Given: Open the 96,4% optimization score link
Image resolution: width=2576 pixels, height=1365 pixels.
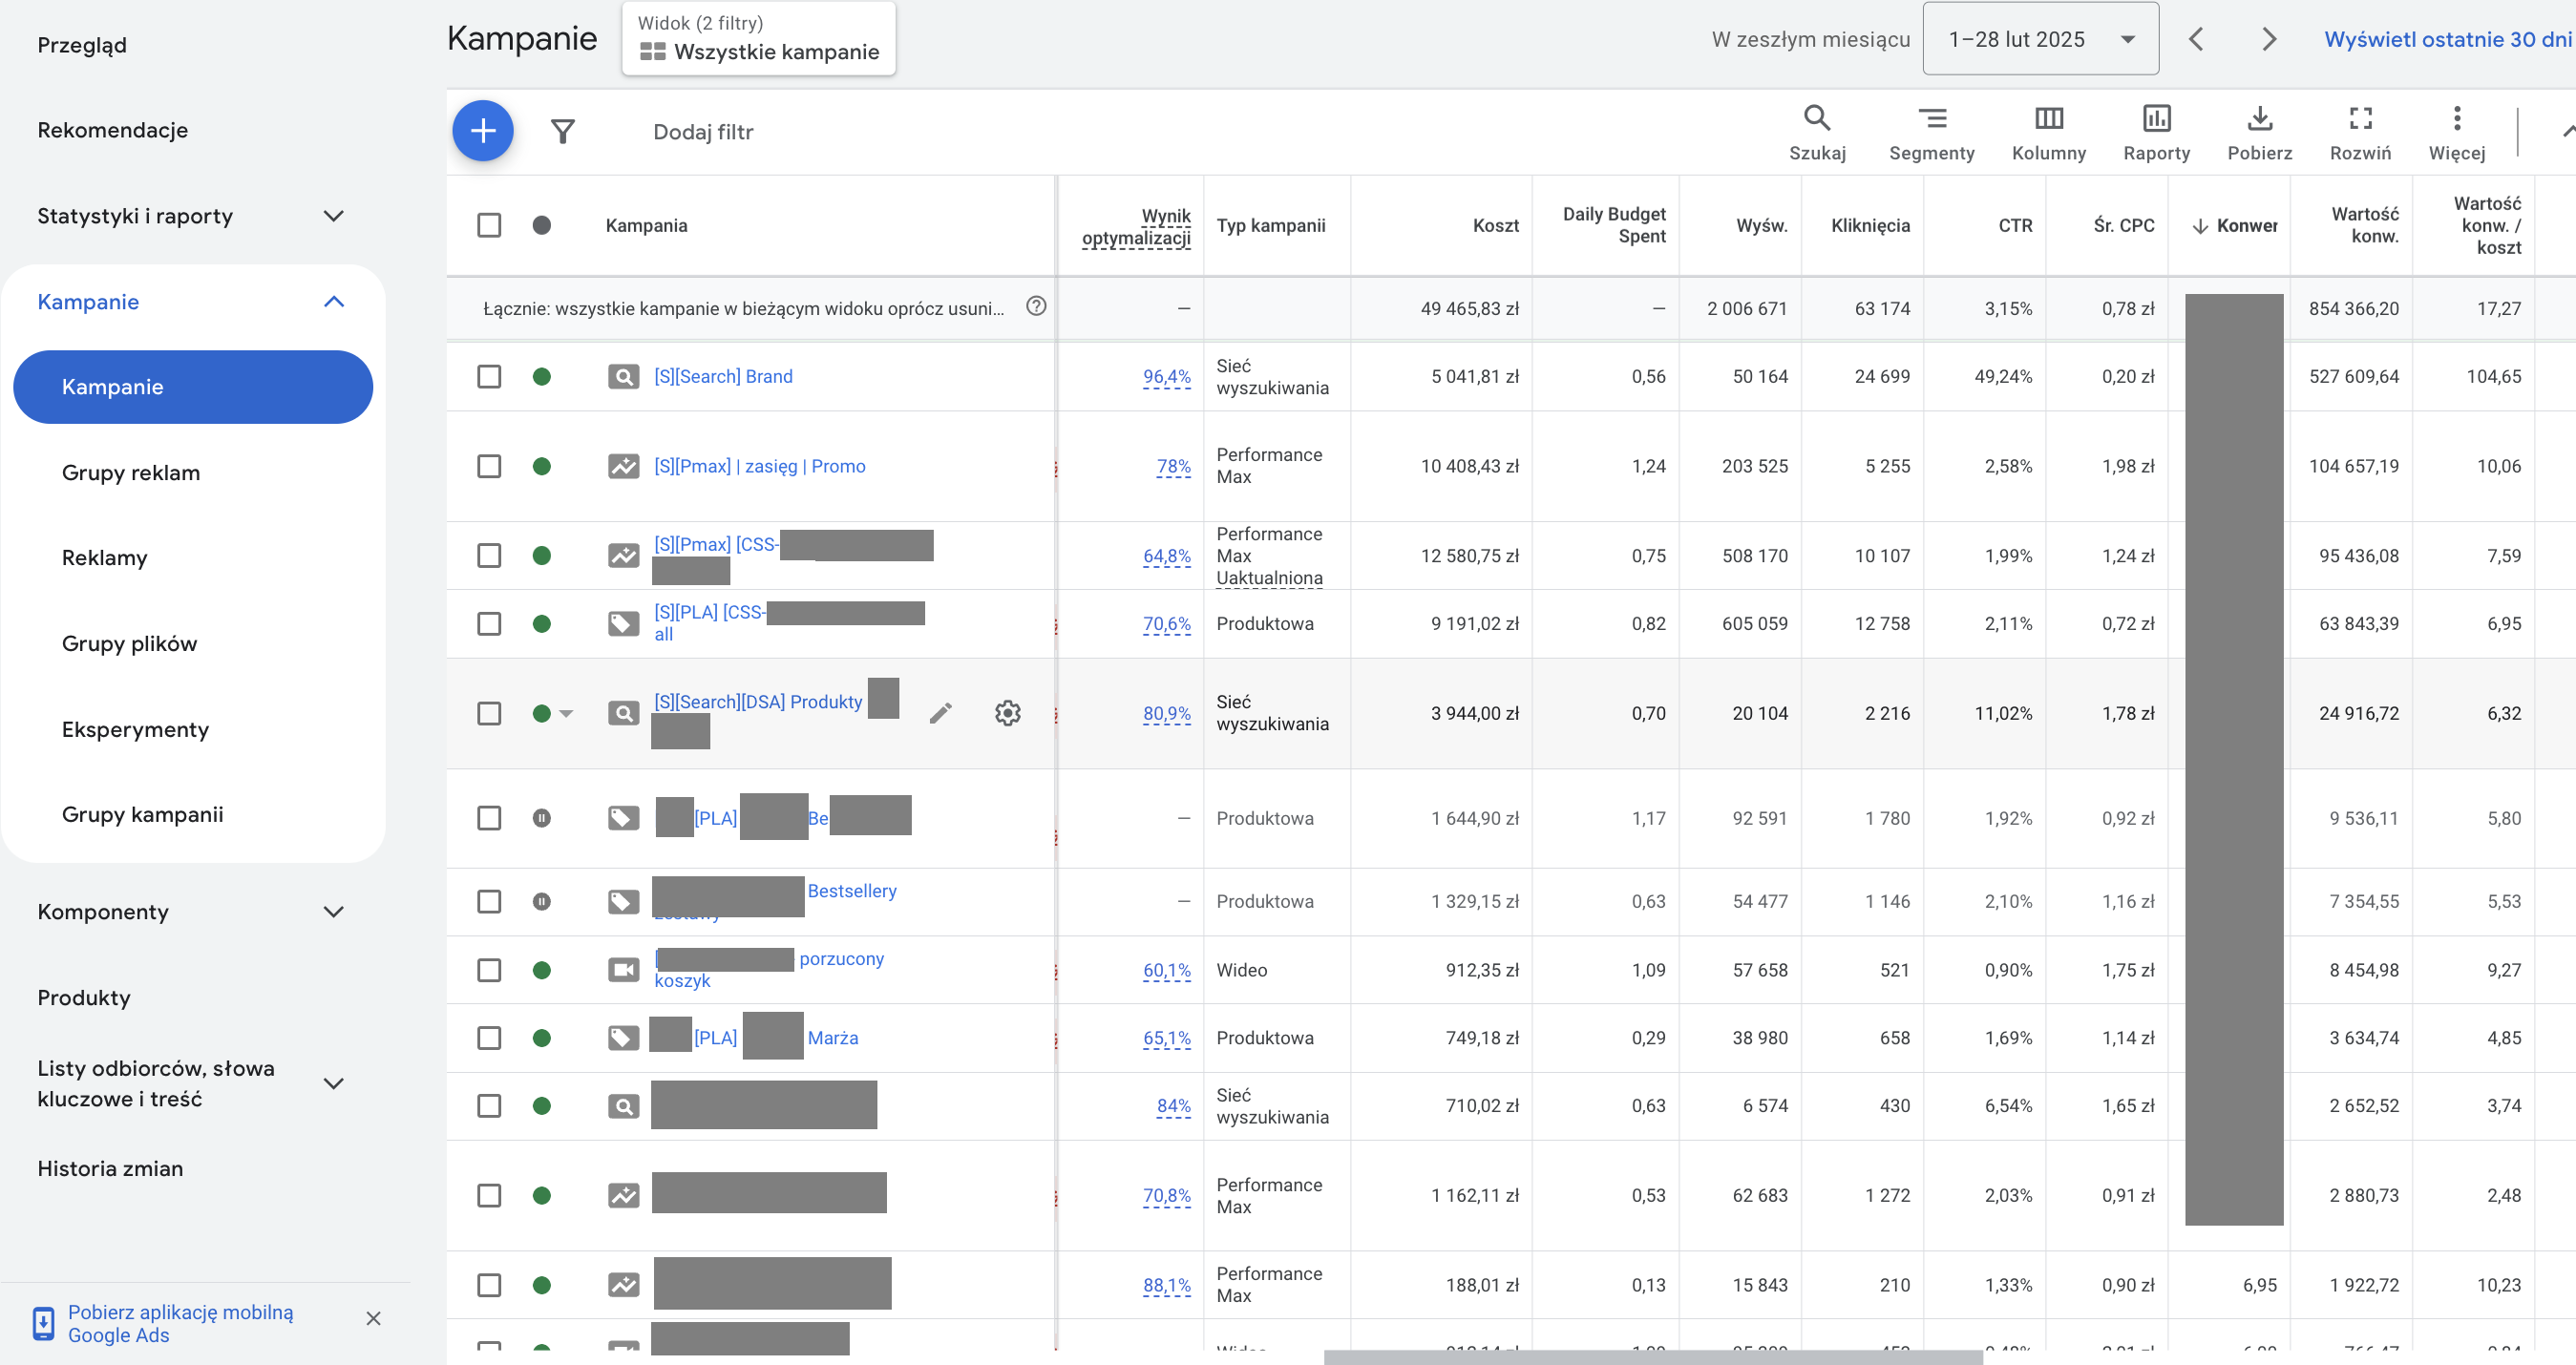Looking at the screenshot, I should click(1167, 377).
